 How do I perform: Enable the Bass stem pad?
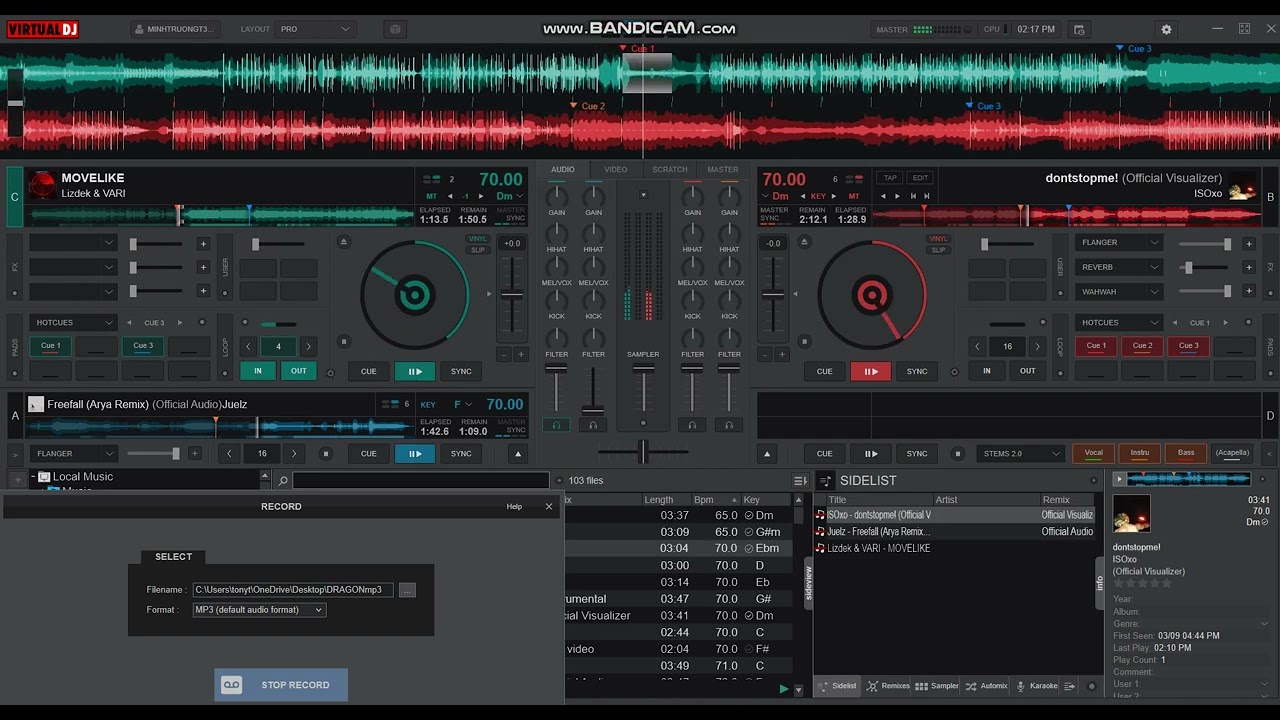[1186, 453]
